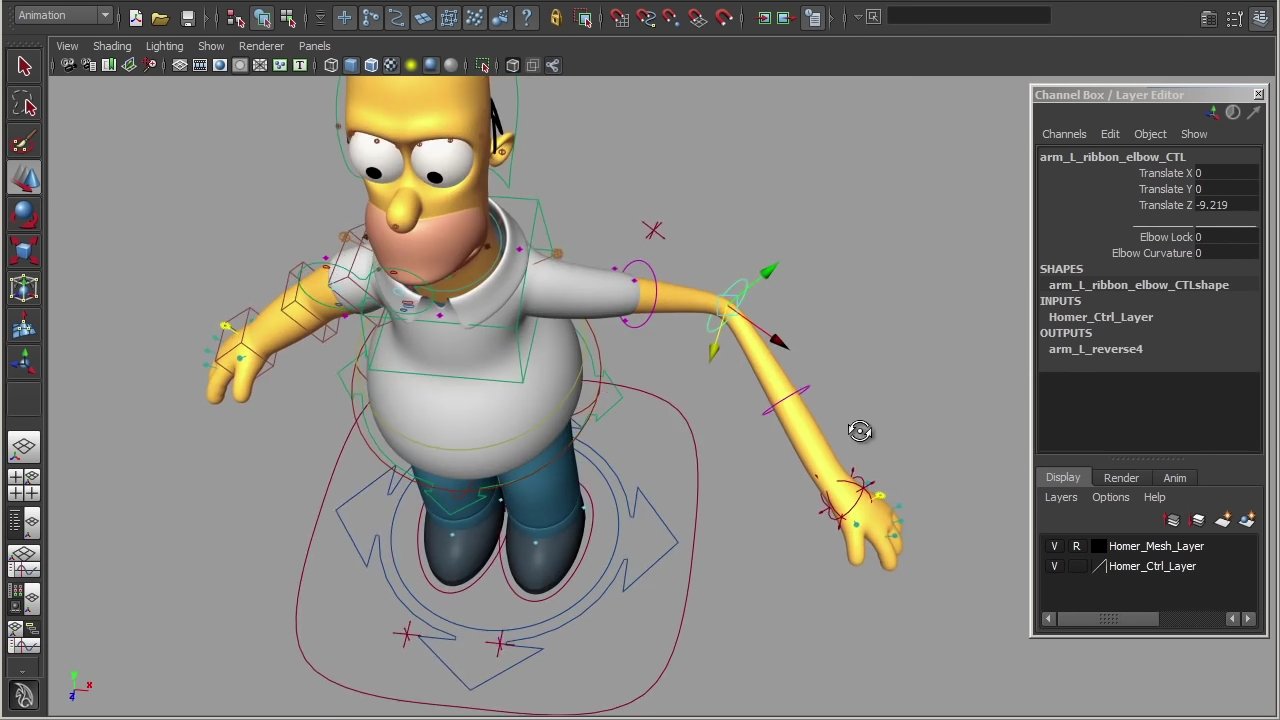
Task: Click the wireframe cube shading icon
Action: (331, 65)
